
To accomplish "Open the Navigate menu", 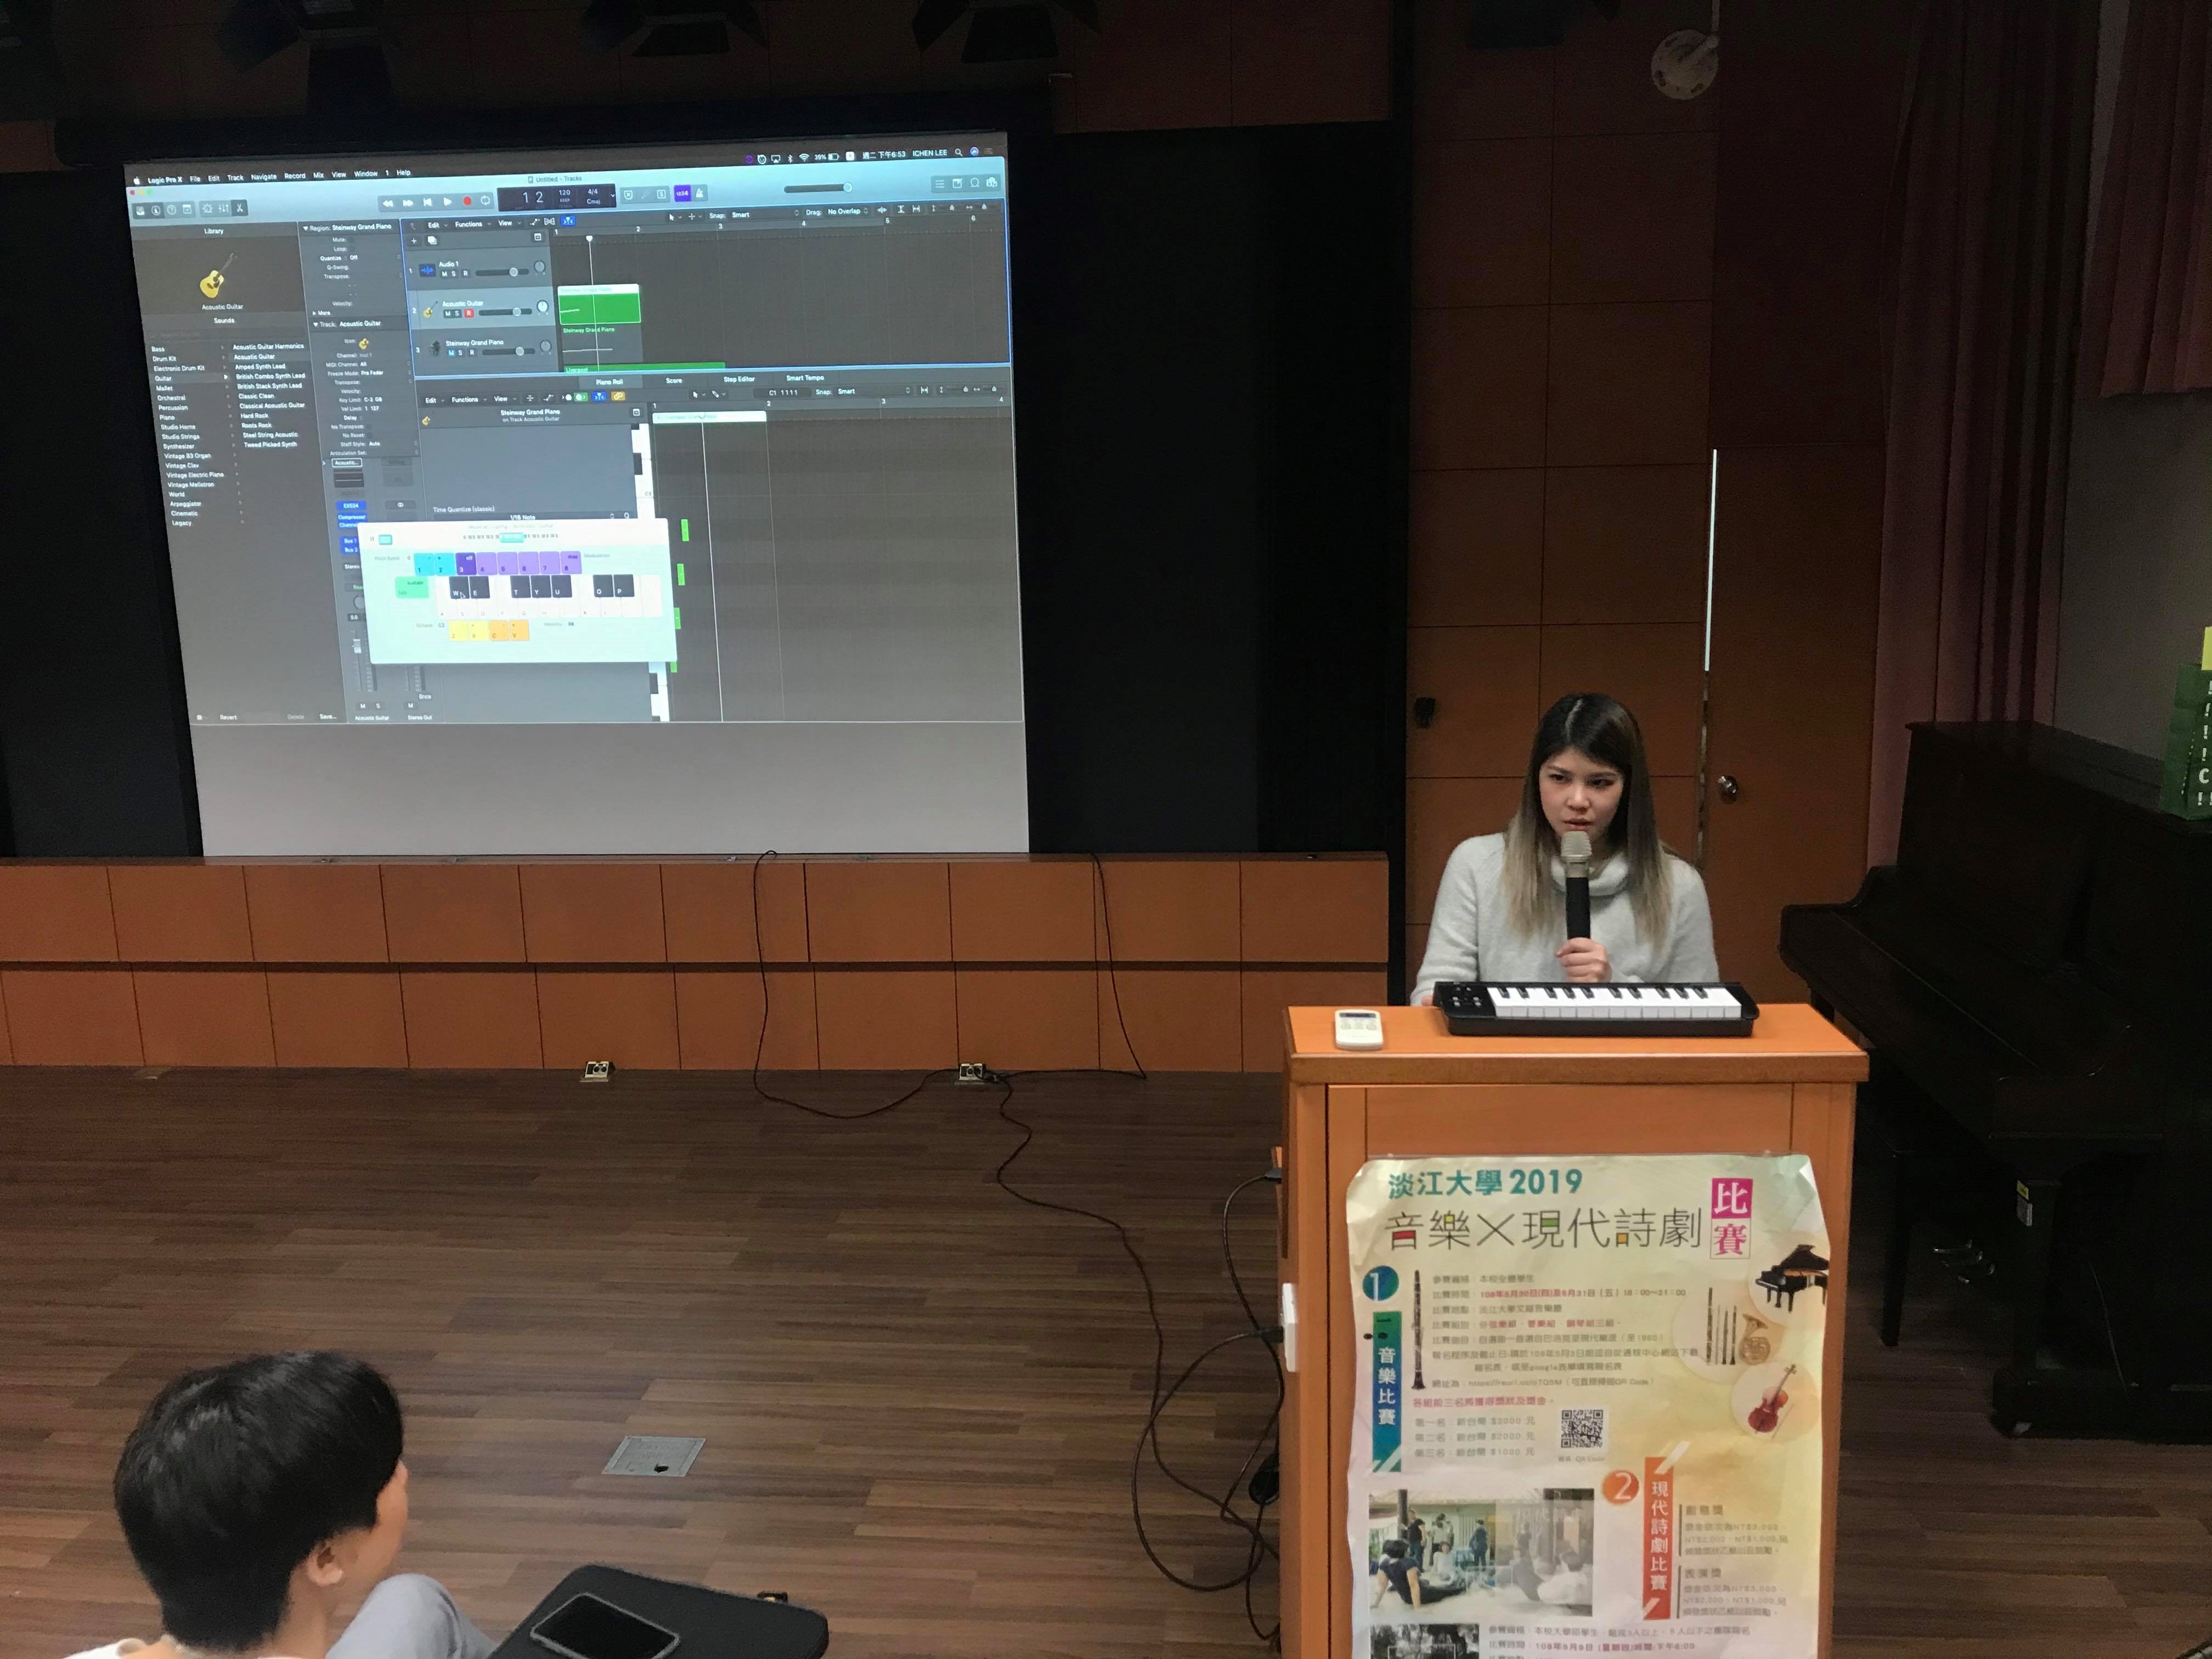I will [x=264, y=177].
